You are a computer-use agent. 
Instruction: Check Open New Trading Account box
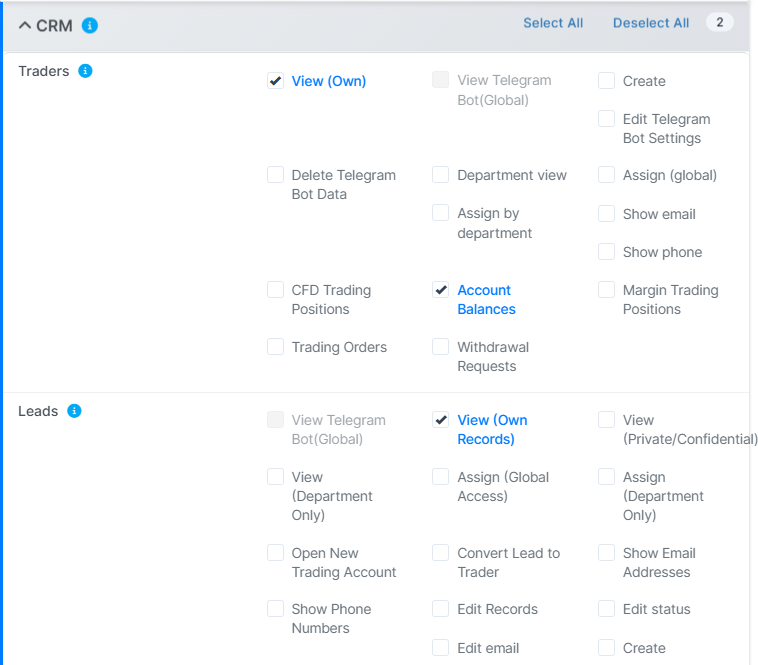pyautogui.click(x=276, y=553)
